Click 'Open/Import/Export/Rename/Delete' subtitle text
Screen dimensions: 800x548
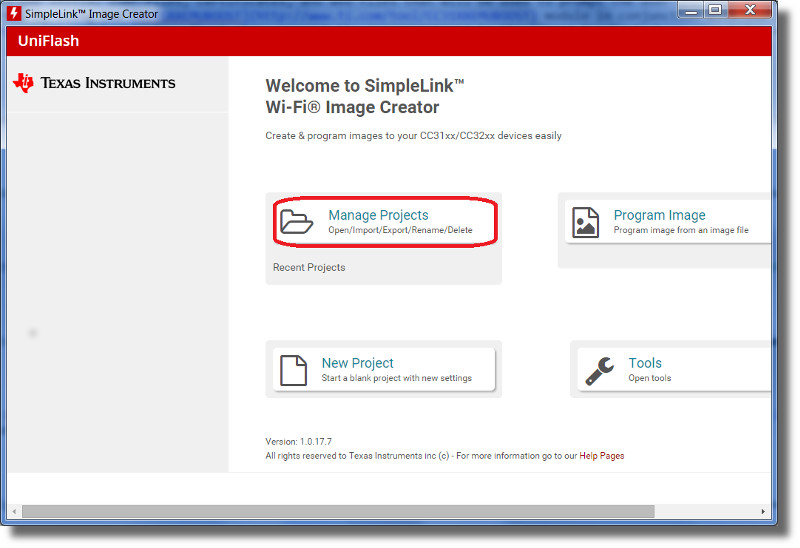400,231
